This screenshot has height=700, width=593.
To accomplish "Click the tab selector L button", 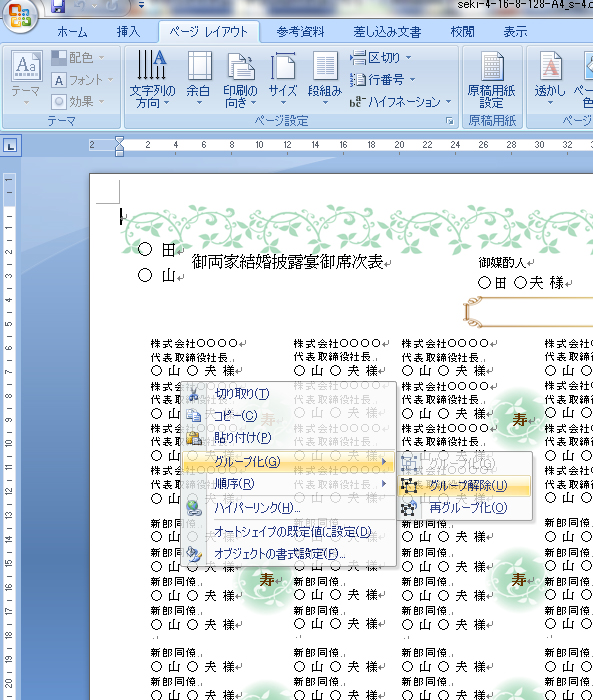I will (x=11, y=146).
